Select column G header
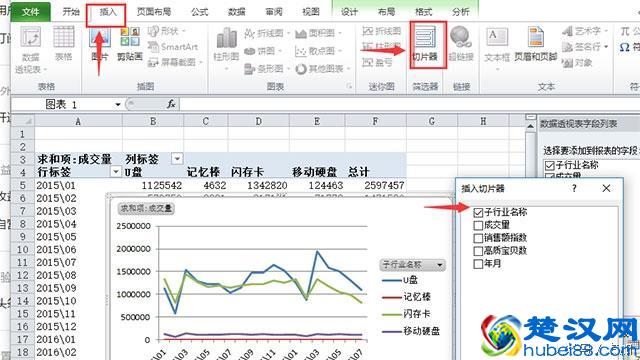 [x=432, y=121]
